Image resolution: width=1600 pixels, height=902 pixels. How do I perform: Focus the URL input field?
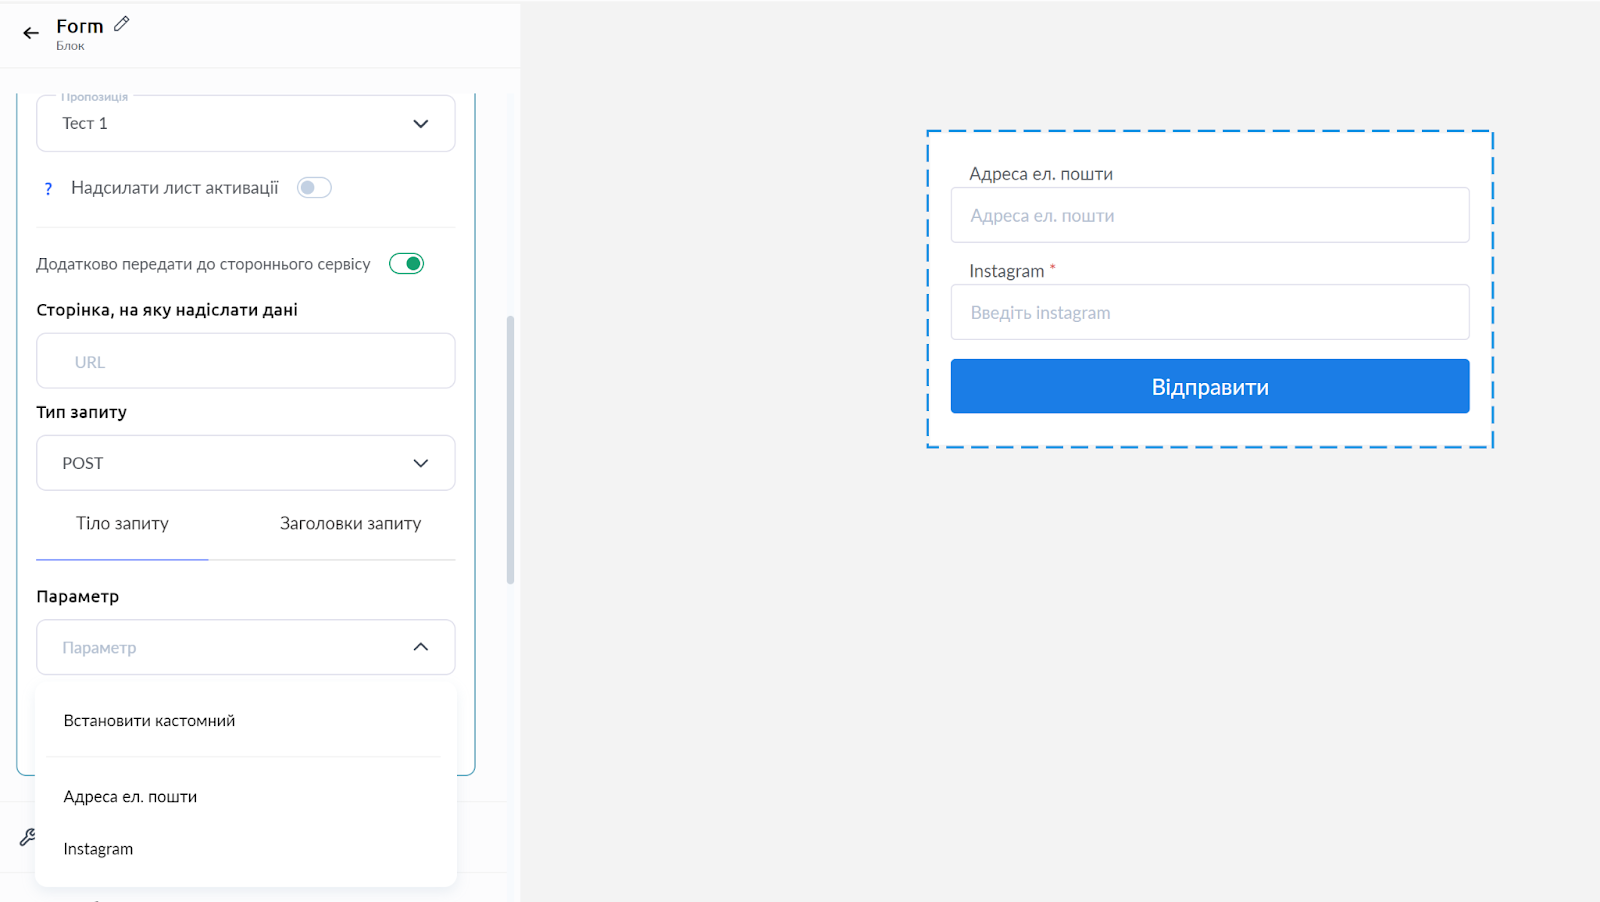(246, 361)
